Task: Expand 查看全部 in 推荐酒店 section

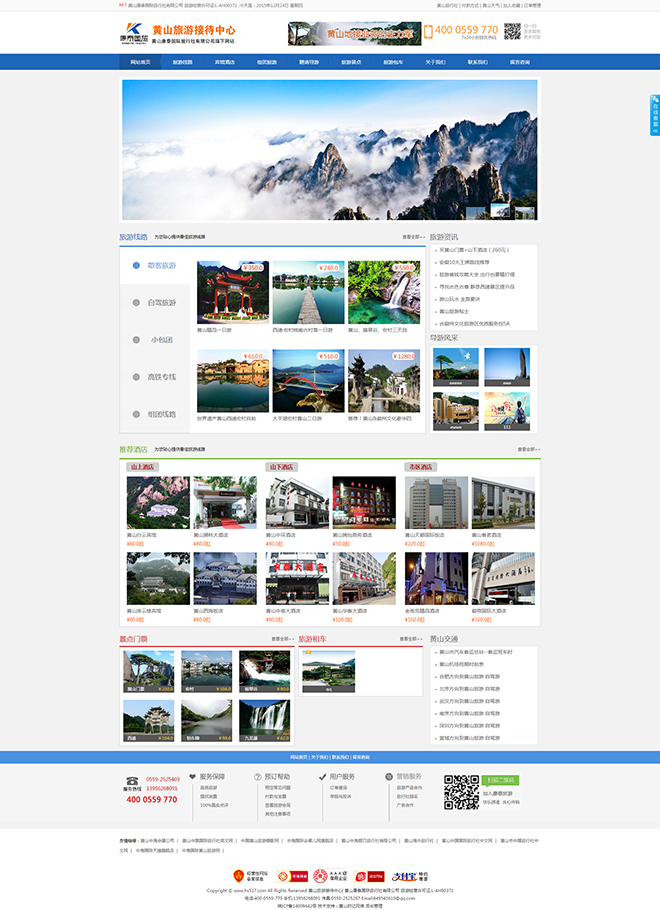Action: [527, 449]
